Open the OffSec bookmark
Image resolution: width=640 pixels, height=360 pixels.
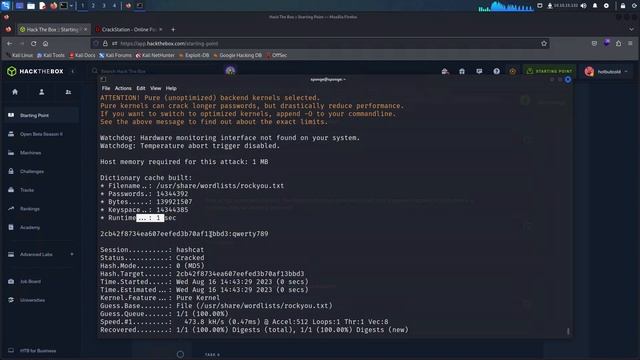point(277,55)
